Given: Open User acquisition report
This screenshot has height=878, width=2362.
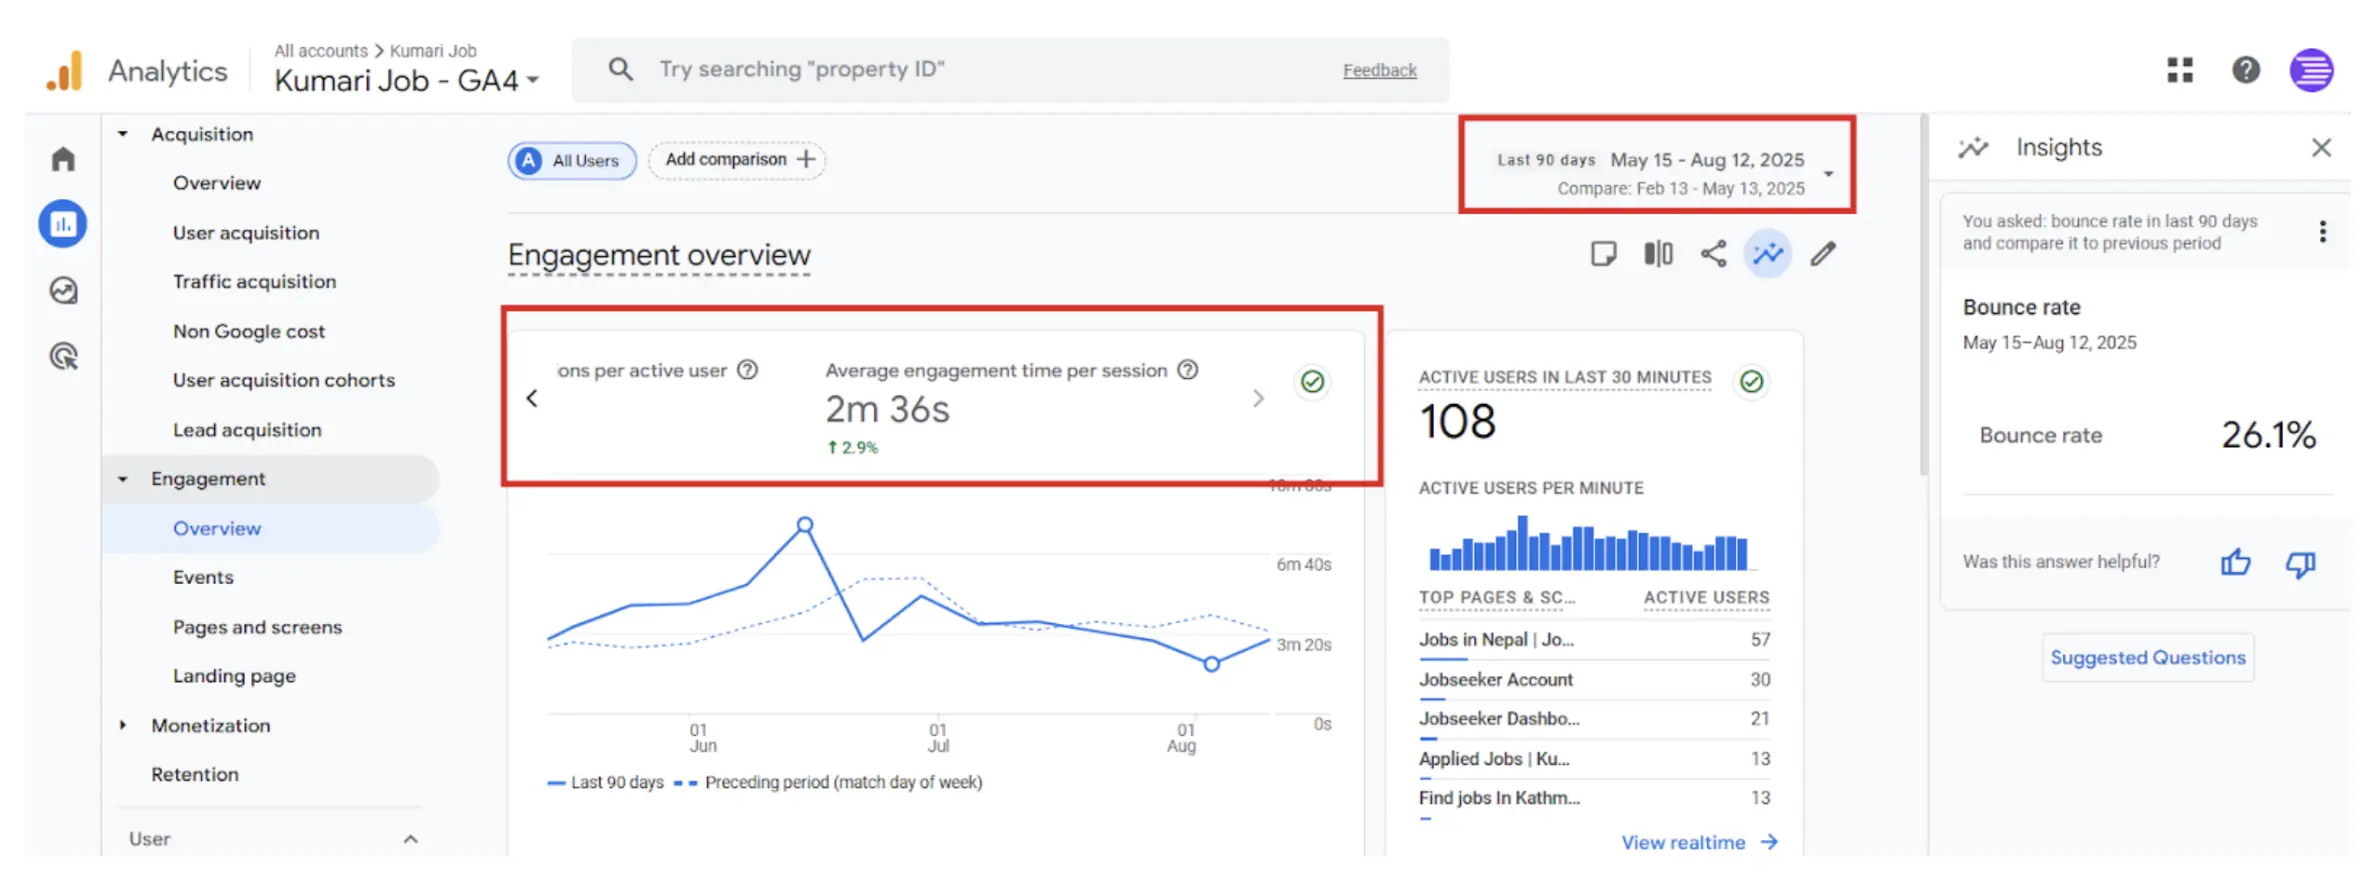Looking at the screenshot, I should [x=246, y=233].
